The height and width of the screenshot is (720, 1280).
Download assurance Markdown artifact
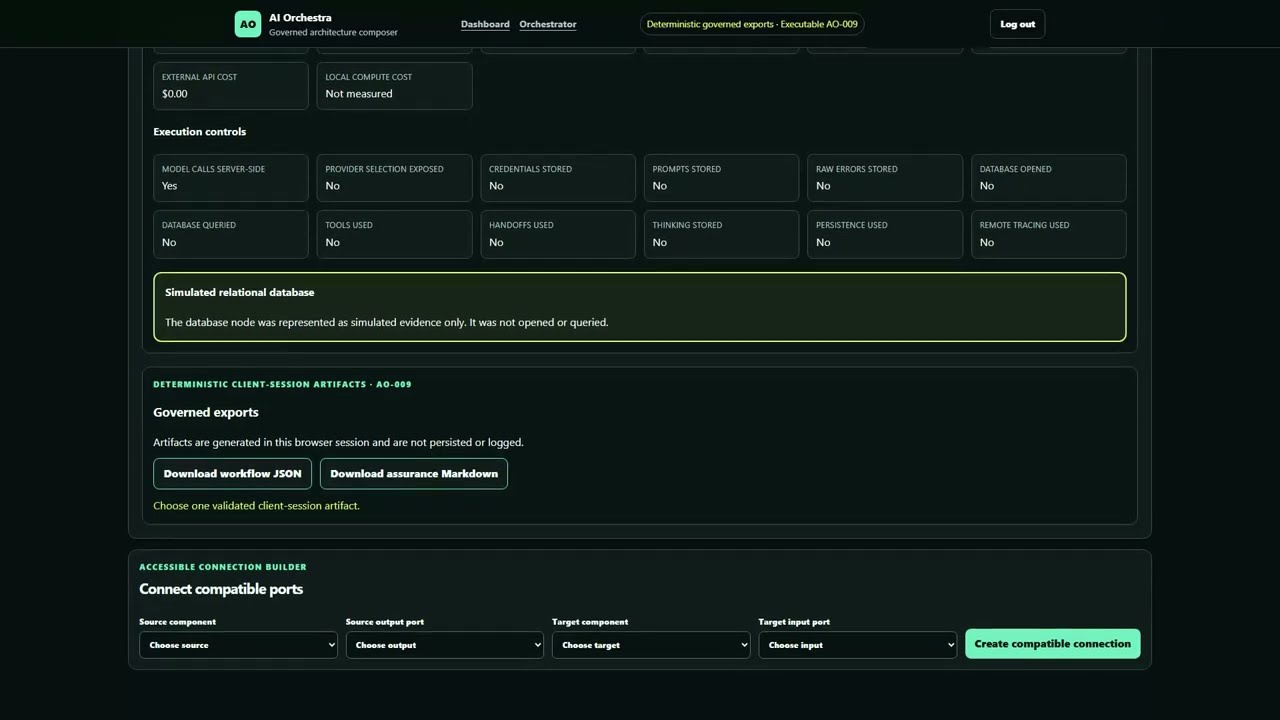tap(414, 474)
